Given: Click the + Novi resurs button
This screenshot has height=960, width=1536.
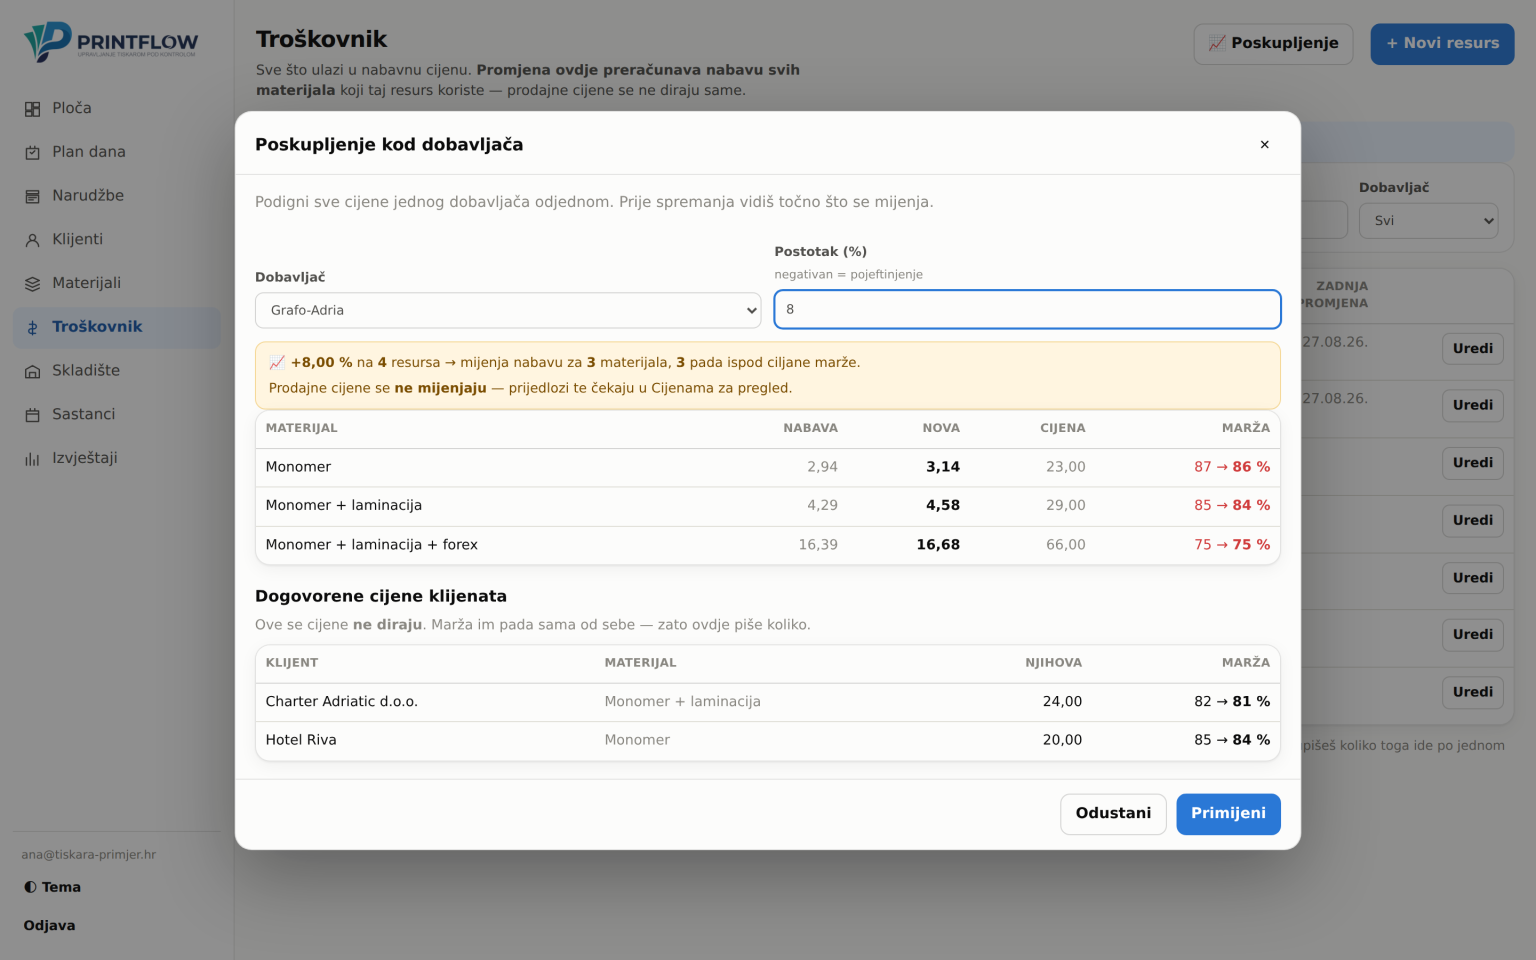Looking at the screenshot, I should pyautogui.click(x=1442, y=44).
